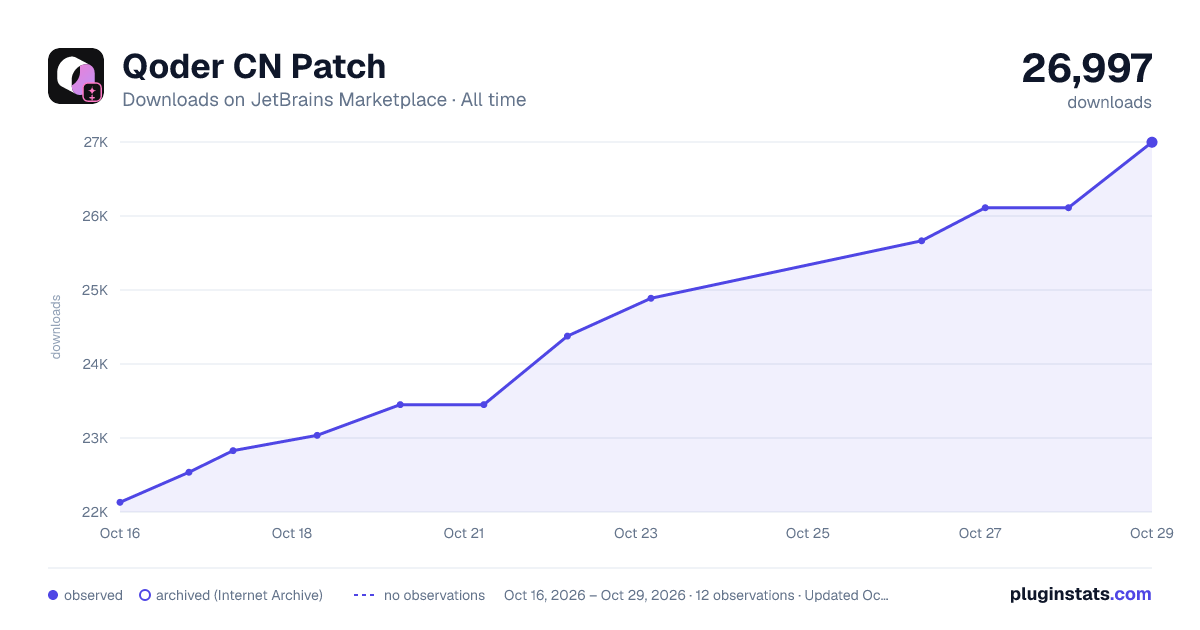The height and width of the screenshot is (630, 1200).
Task: Click the 'downloads' caption under 26,997
Action: coord(1109,102)
